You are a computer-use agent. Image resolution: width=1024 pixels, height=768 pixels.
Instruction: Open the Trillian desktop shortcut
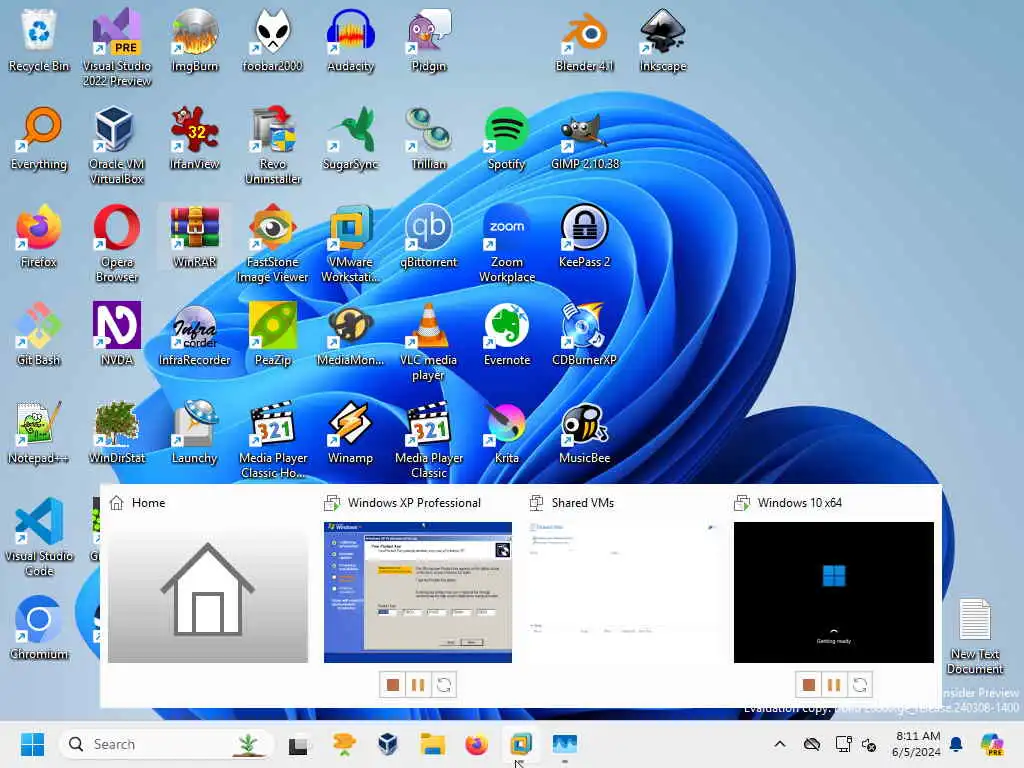tap(428, 138)
